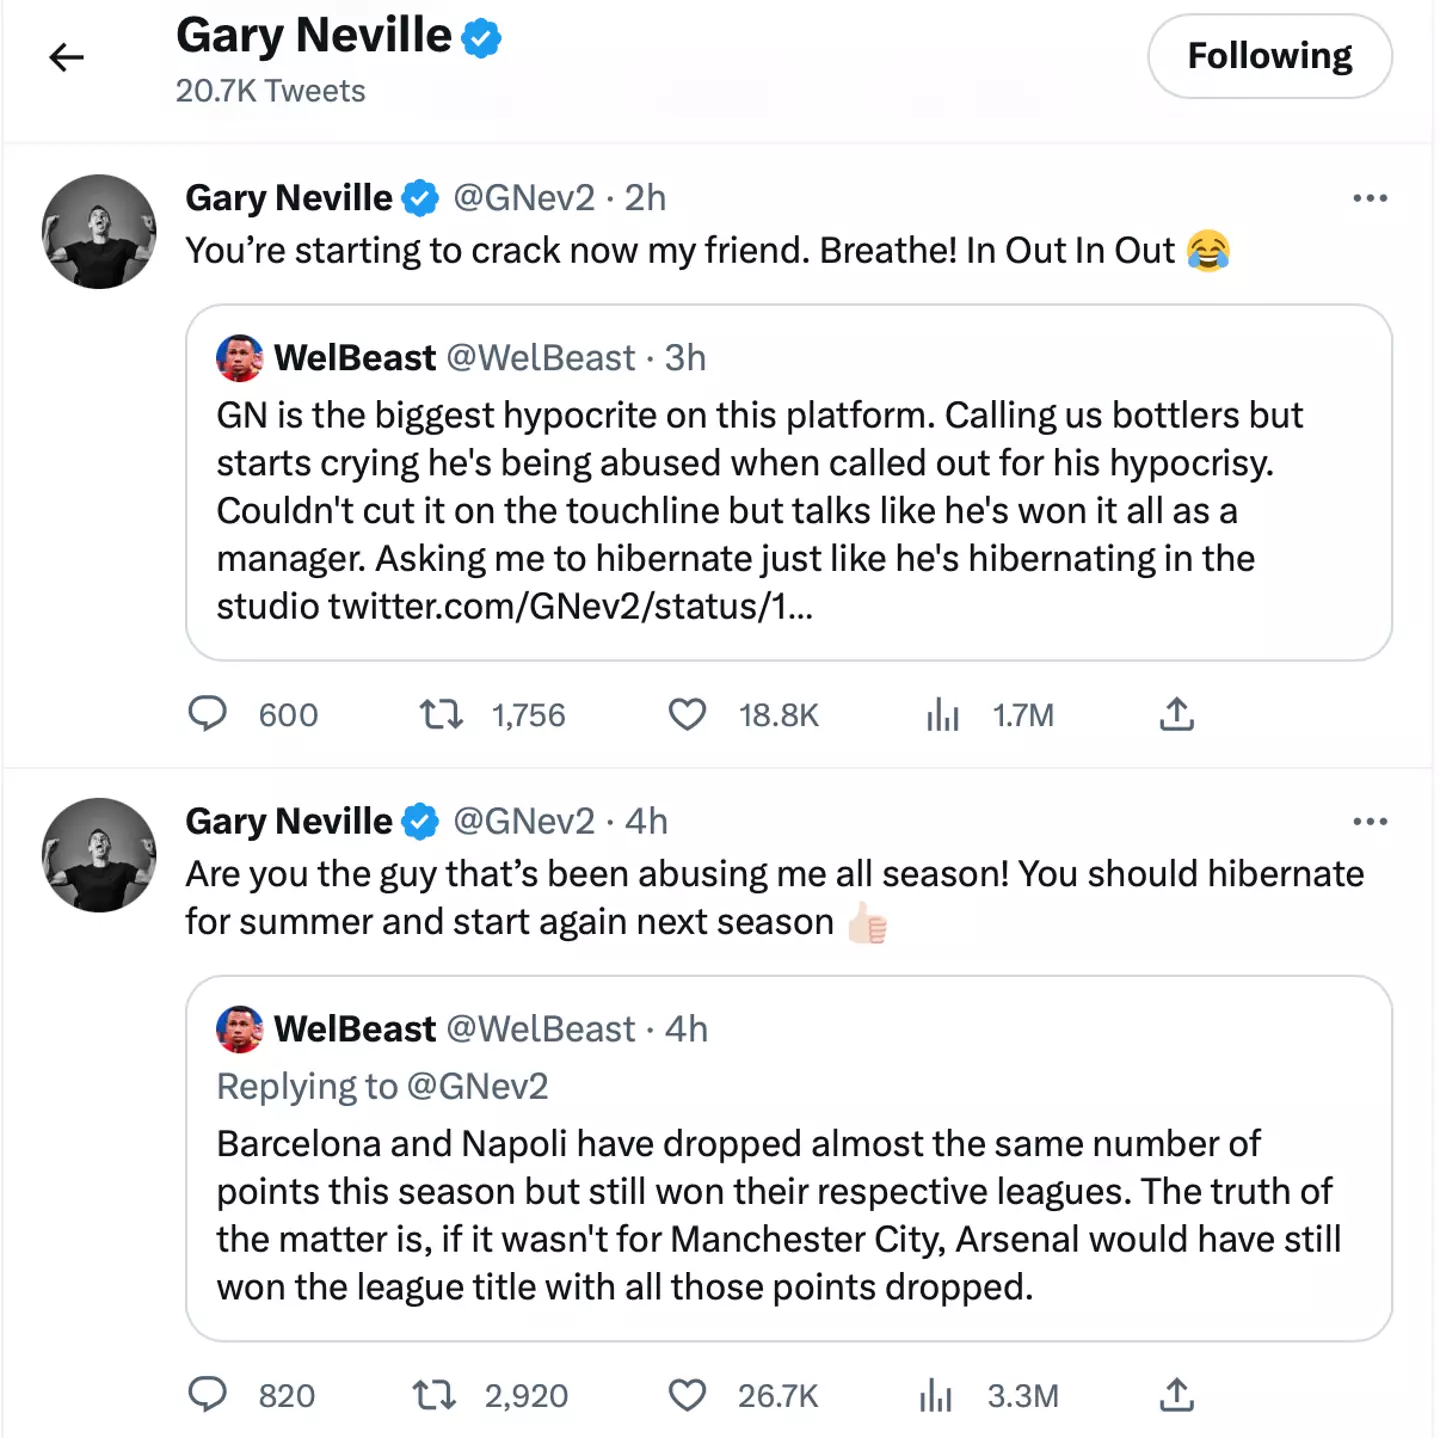Viewport: 1440px width, 1438px height.
Task: Open the @GNev2 mention in "Replying to"
Action: pos(478,1086)
